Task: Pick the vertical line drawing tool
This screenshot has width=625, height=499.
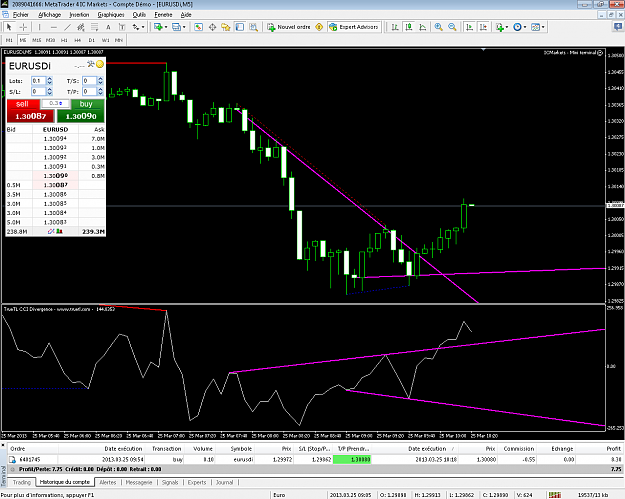Action: (39, 27)
